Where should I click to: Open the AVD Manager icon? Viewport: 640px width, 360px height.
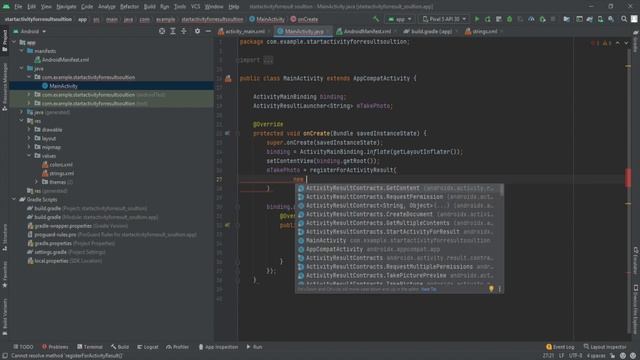pyautogui.click(x=600, y=19)
